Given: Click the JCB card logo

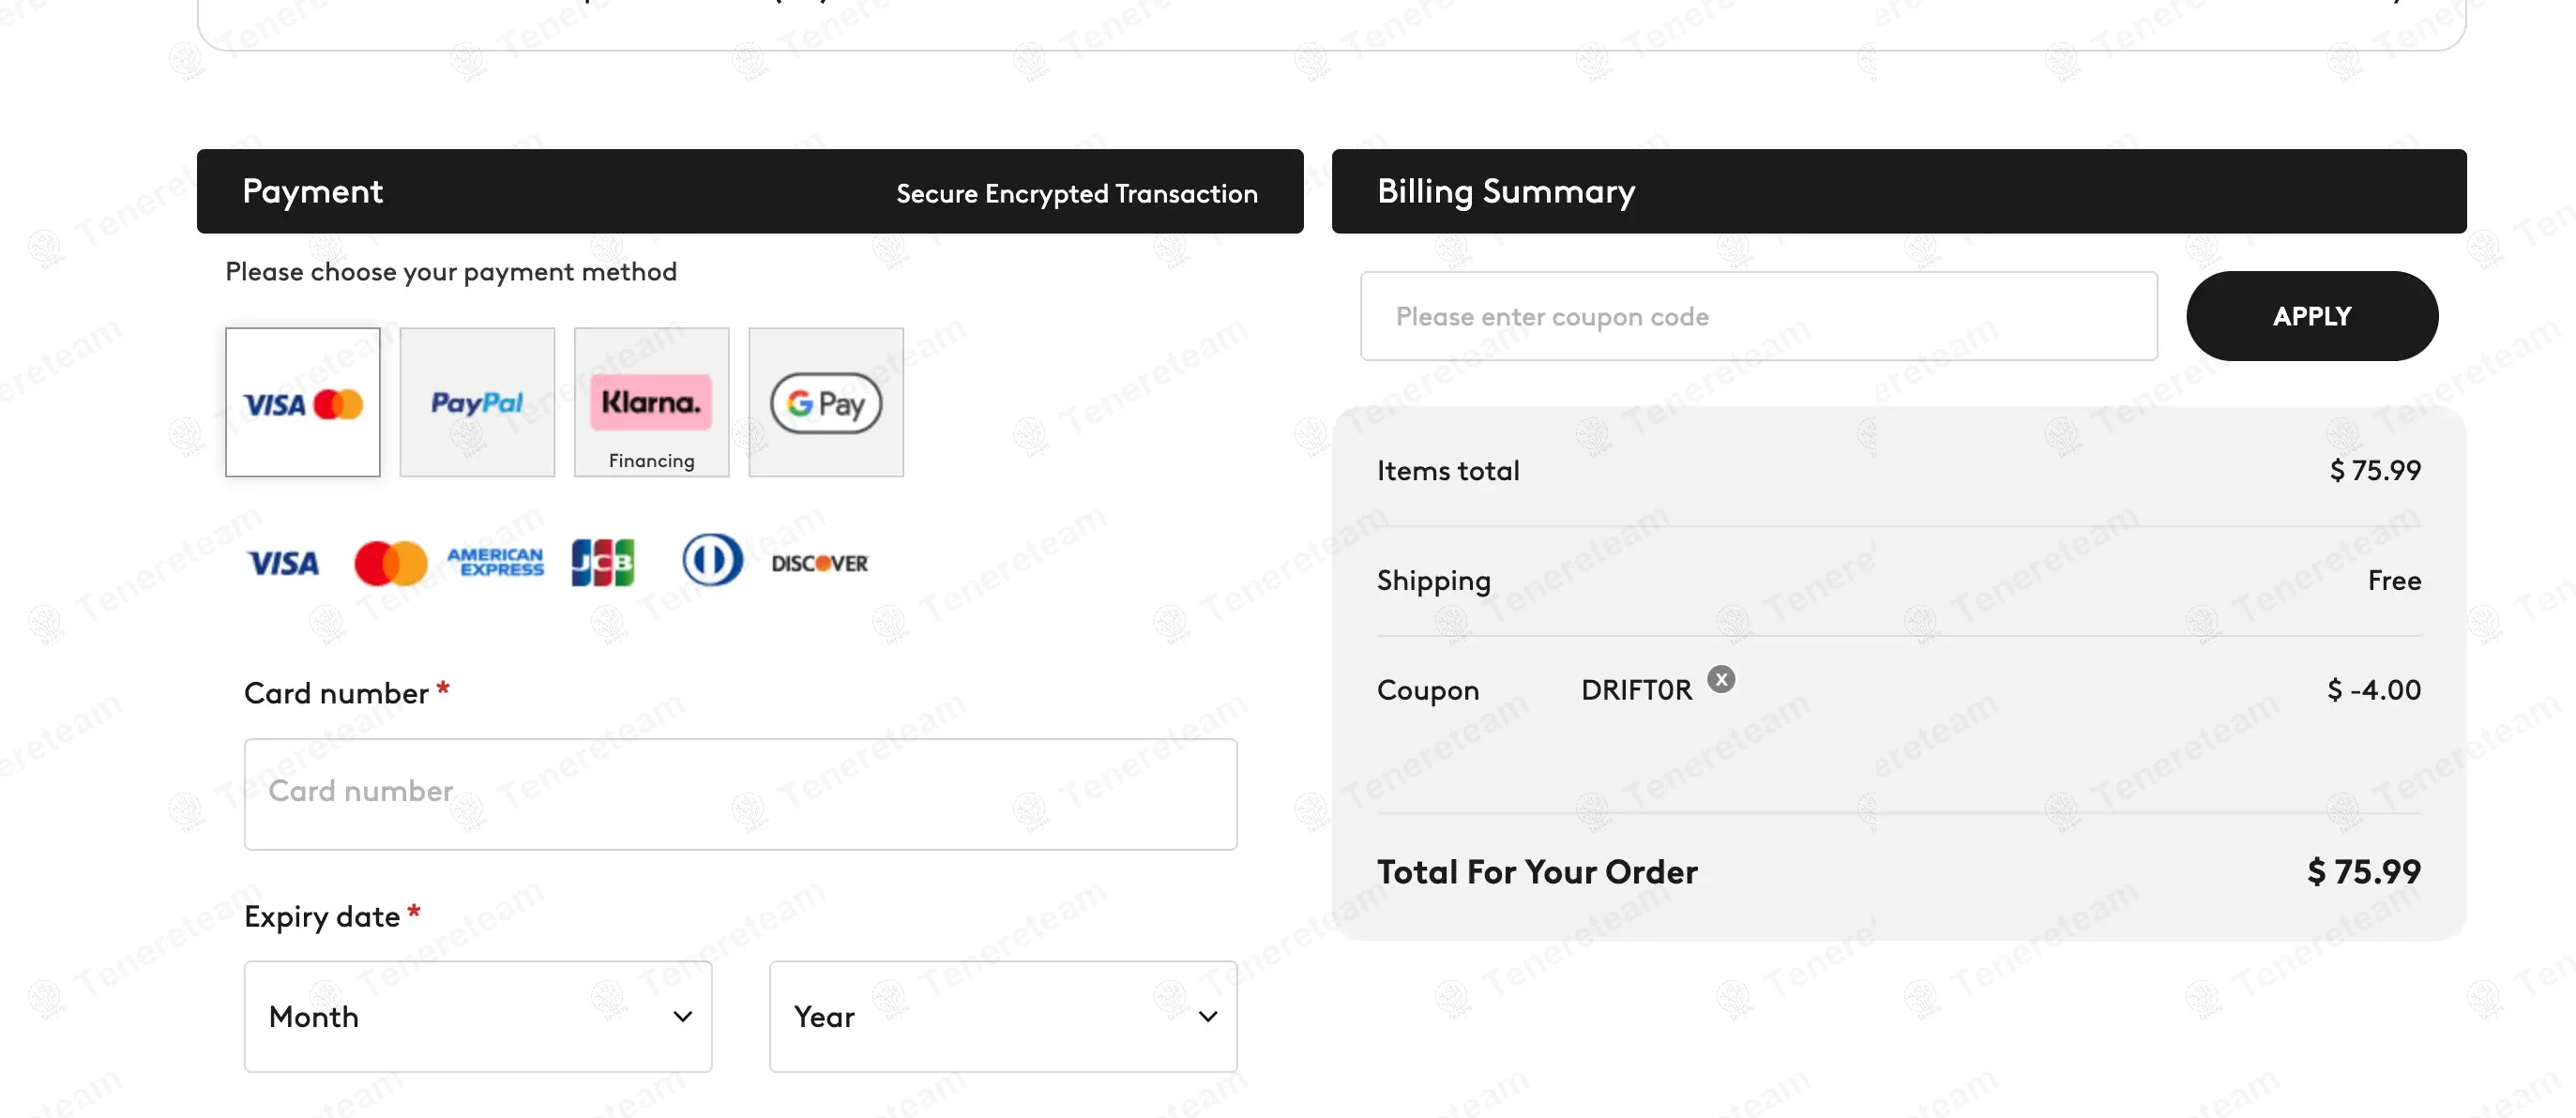Looking at the screenshot, I should pyautogui.click(x=602, y=563).
